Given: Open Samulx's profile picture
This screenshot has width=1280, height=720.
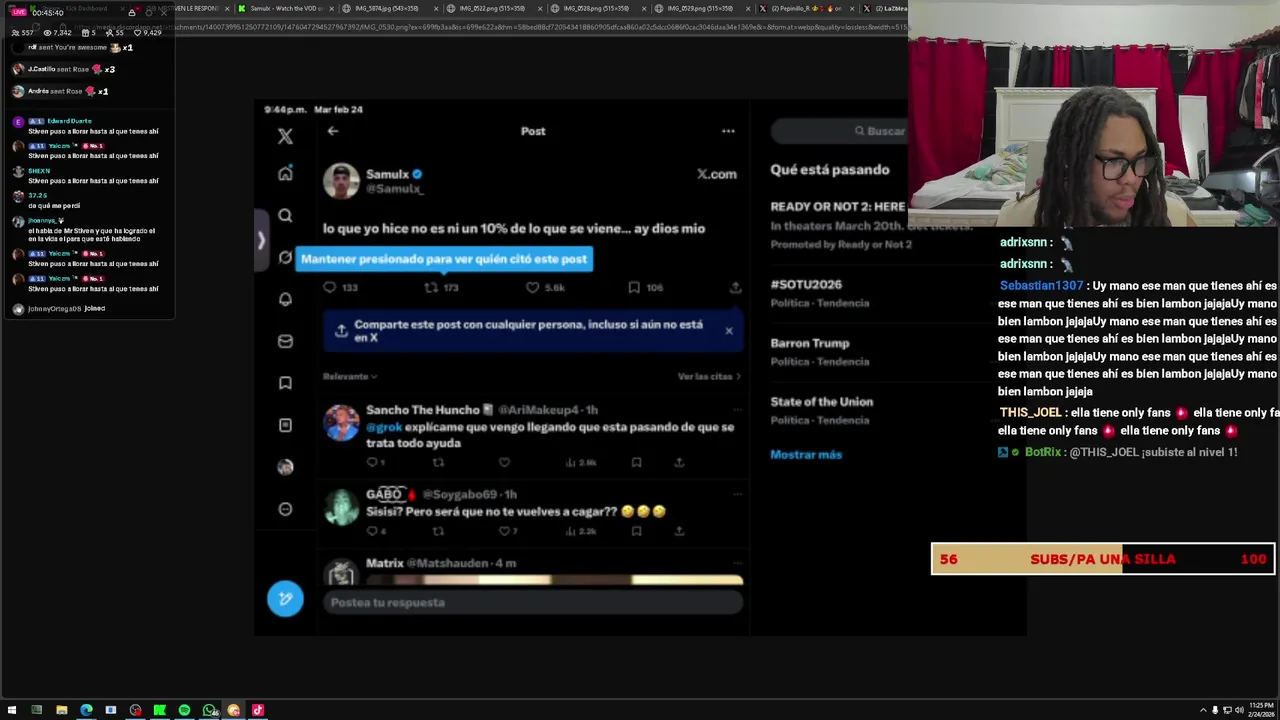Looking at the screenshot, I should pos(341,181).
